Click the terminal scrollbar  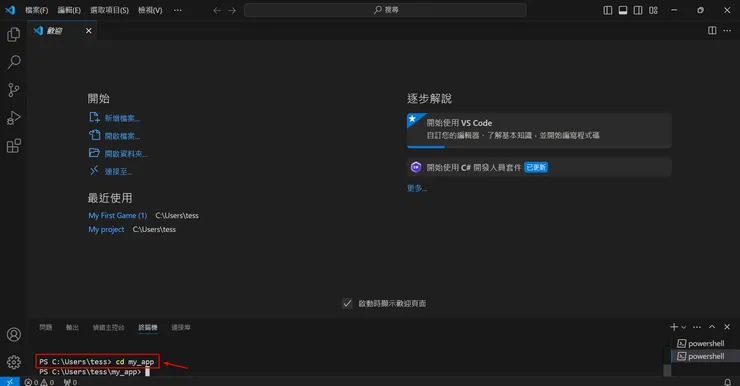coord(667,370)
